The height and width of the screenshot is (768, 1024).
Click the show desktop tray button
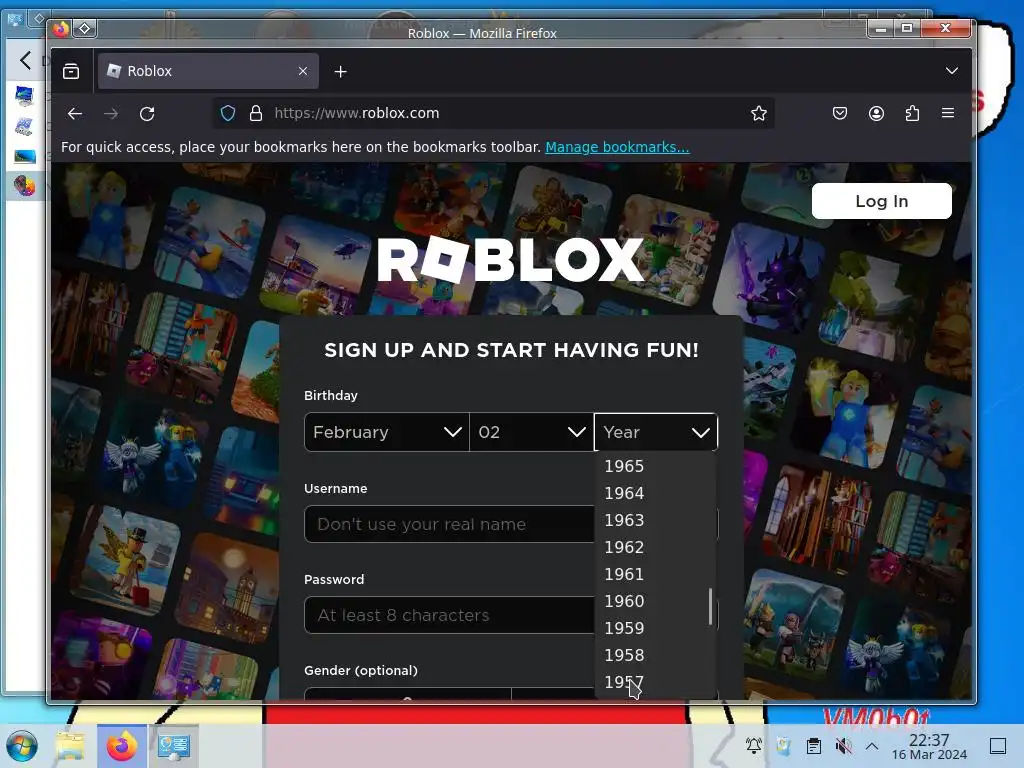coord(998,746)
